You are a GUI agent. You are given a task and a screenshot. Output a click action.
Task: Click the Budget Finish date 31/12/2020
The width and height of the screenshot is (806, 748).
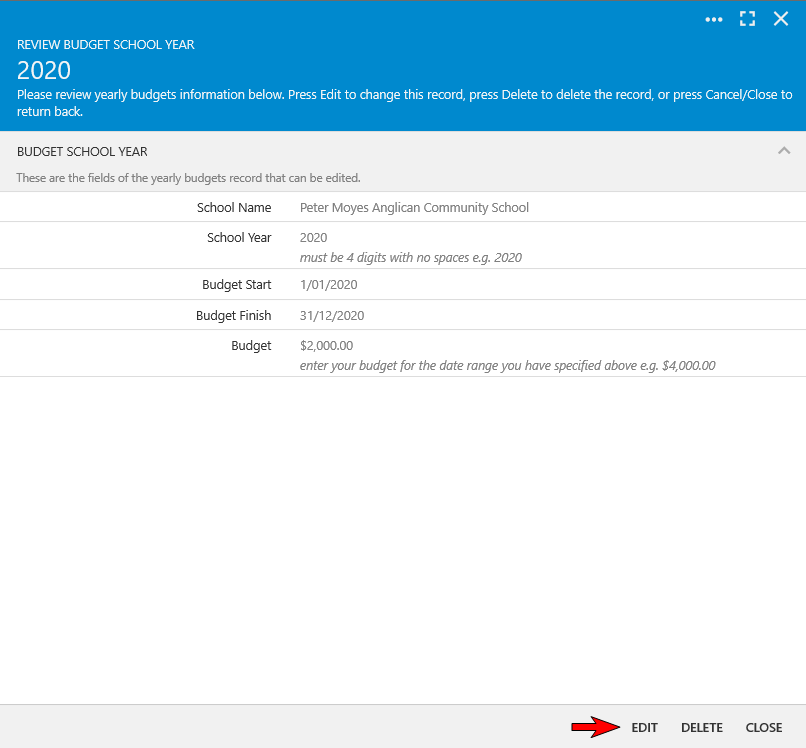(332, 316)
